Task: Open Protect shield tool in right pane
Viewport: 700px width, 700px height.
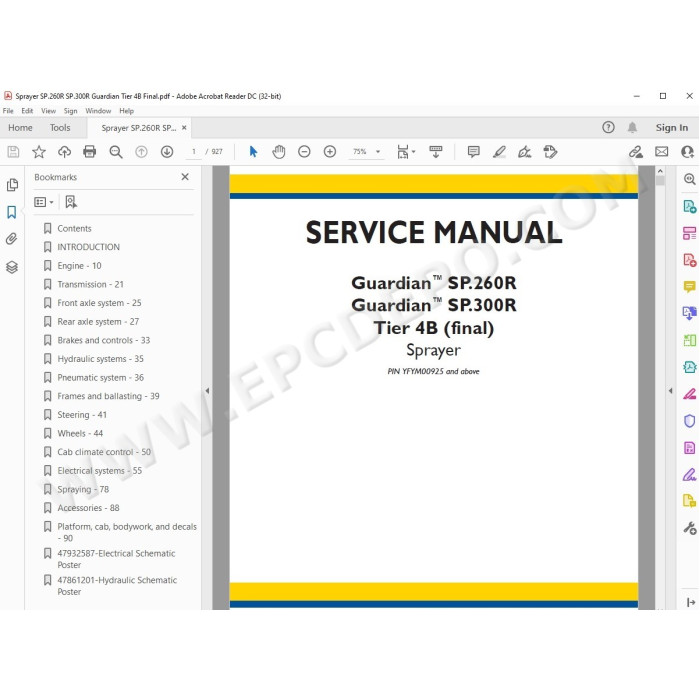Action: click(x=690, y=421)
